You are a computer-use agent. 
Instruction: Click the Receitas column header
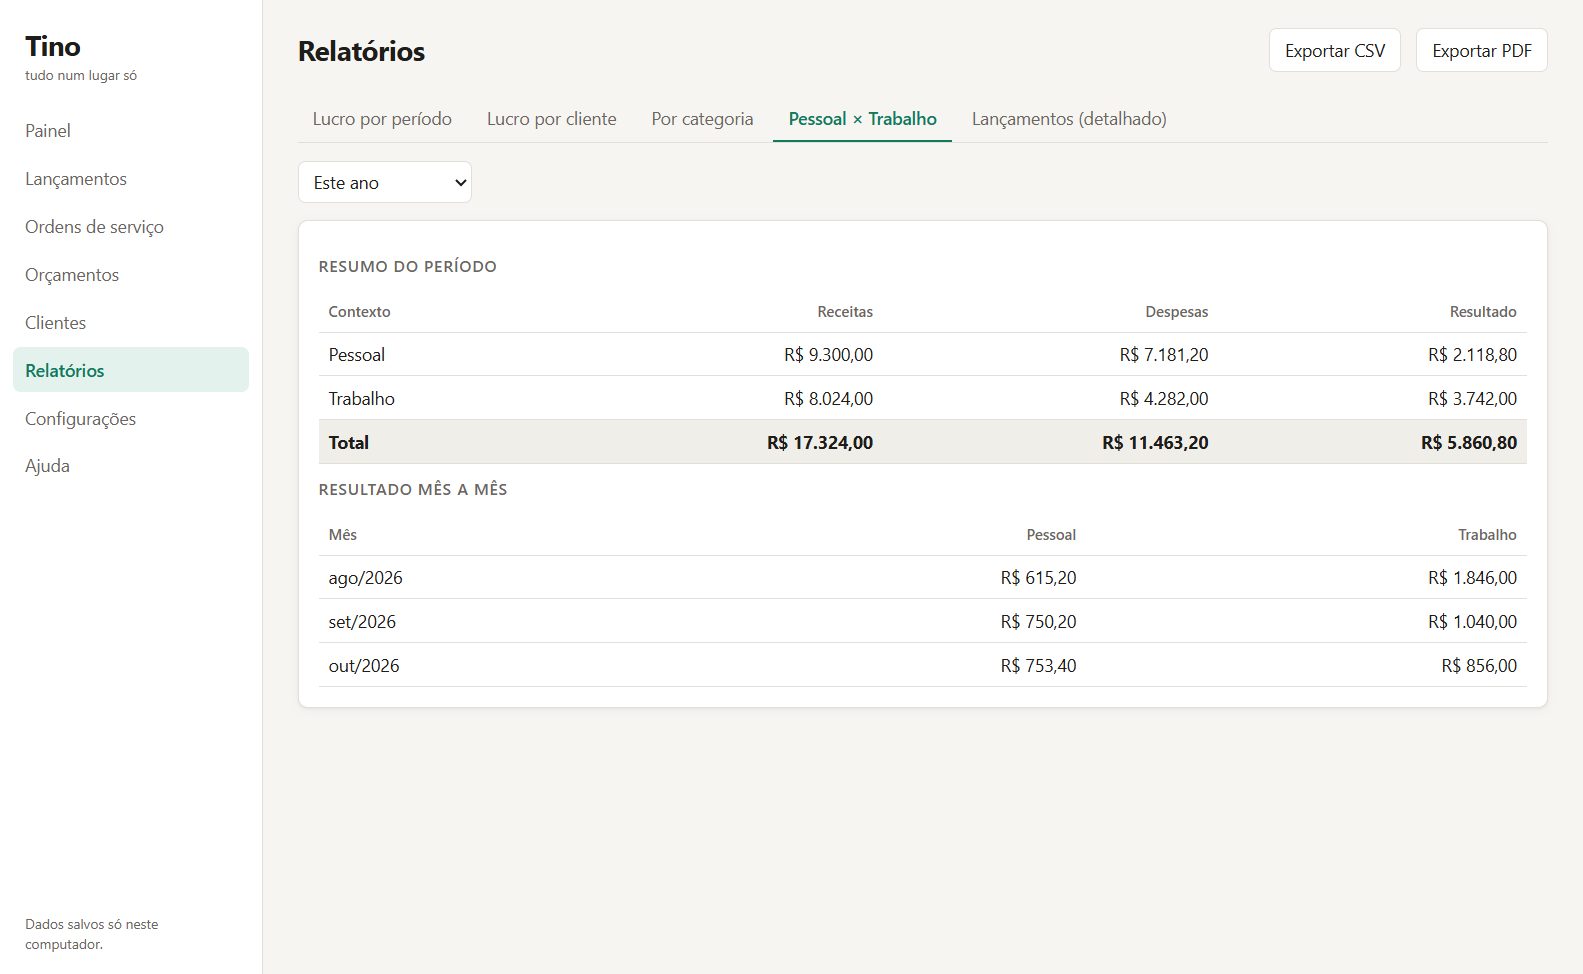point(845,312)
